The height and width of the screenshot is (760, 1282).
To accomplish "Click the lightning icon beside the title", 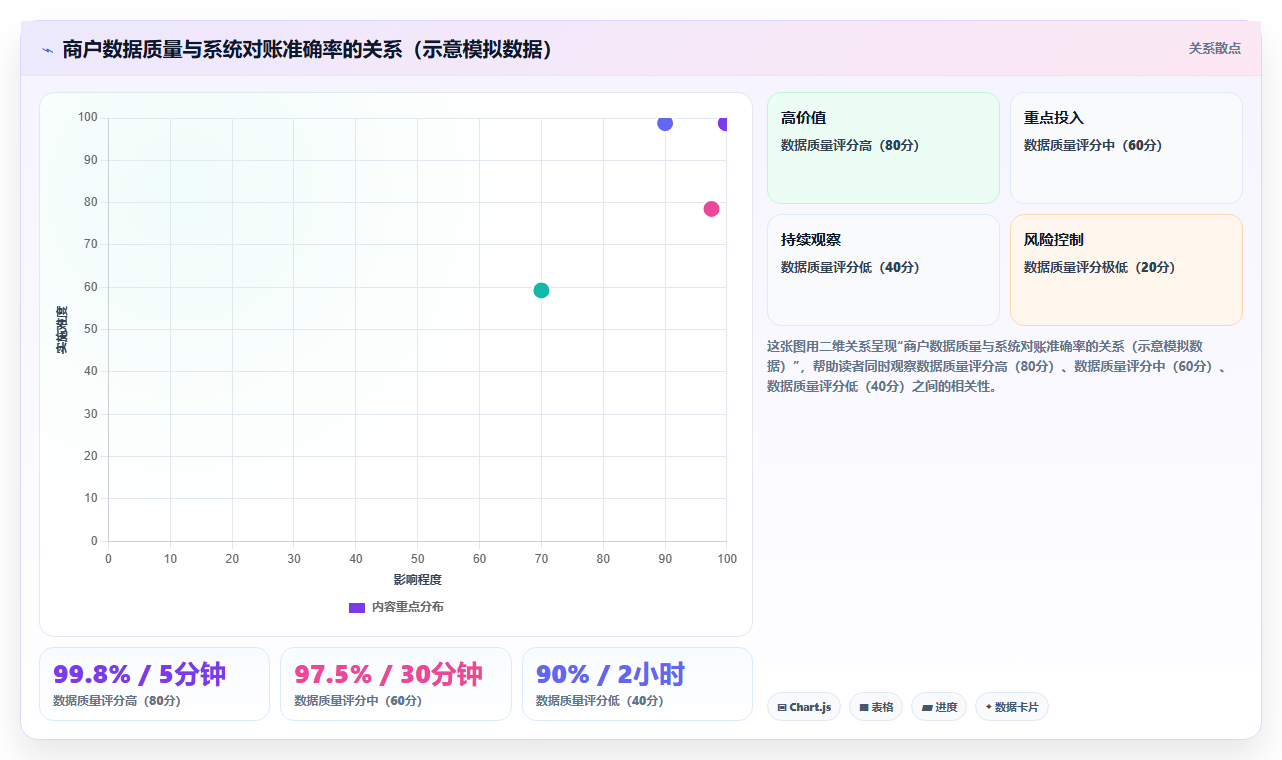I will pos(47,50).
